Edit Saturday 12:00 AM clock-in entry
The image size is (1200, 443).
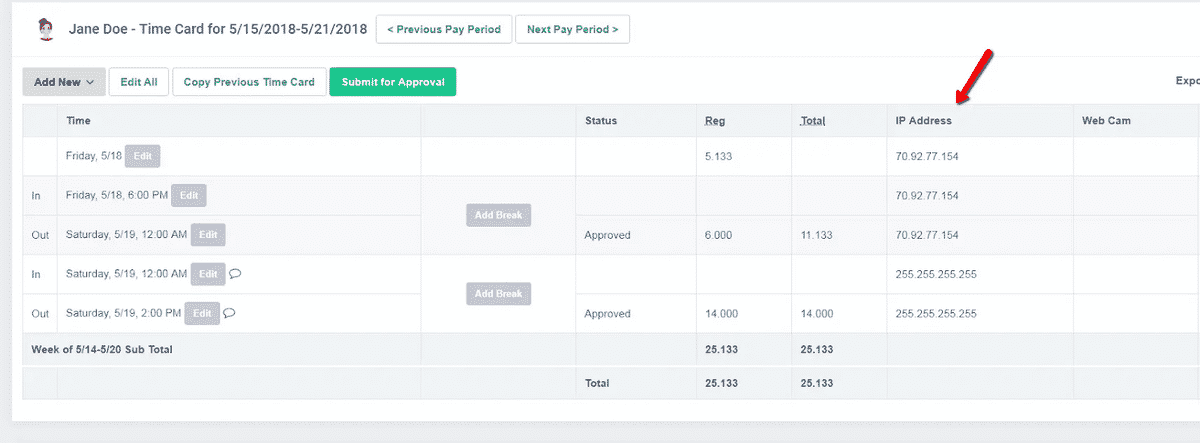coord(206,273)
